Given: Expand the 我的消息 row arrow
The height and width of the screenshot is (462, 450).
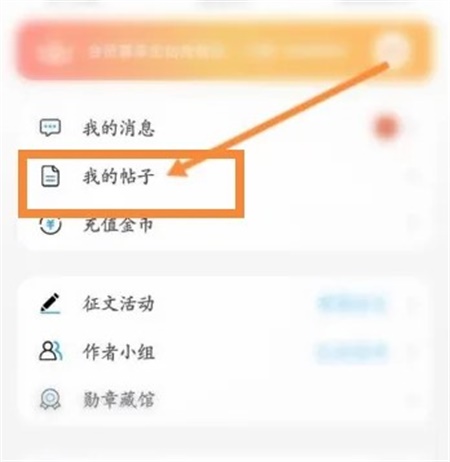Looking at the screenshot, I should click(x=415, y=128).
